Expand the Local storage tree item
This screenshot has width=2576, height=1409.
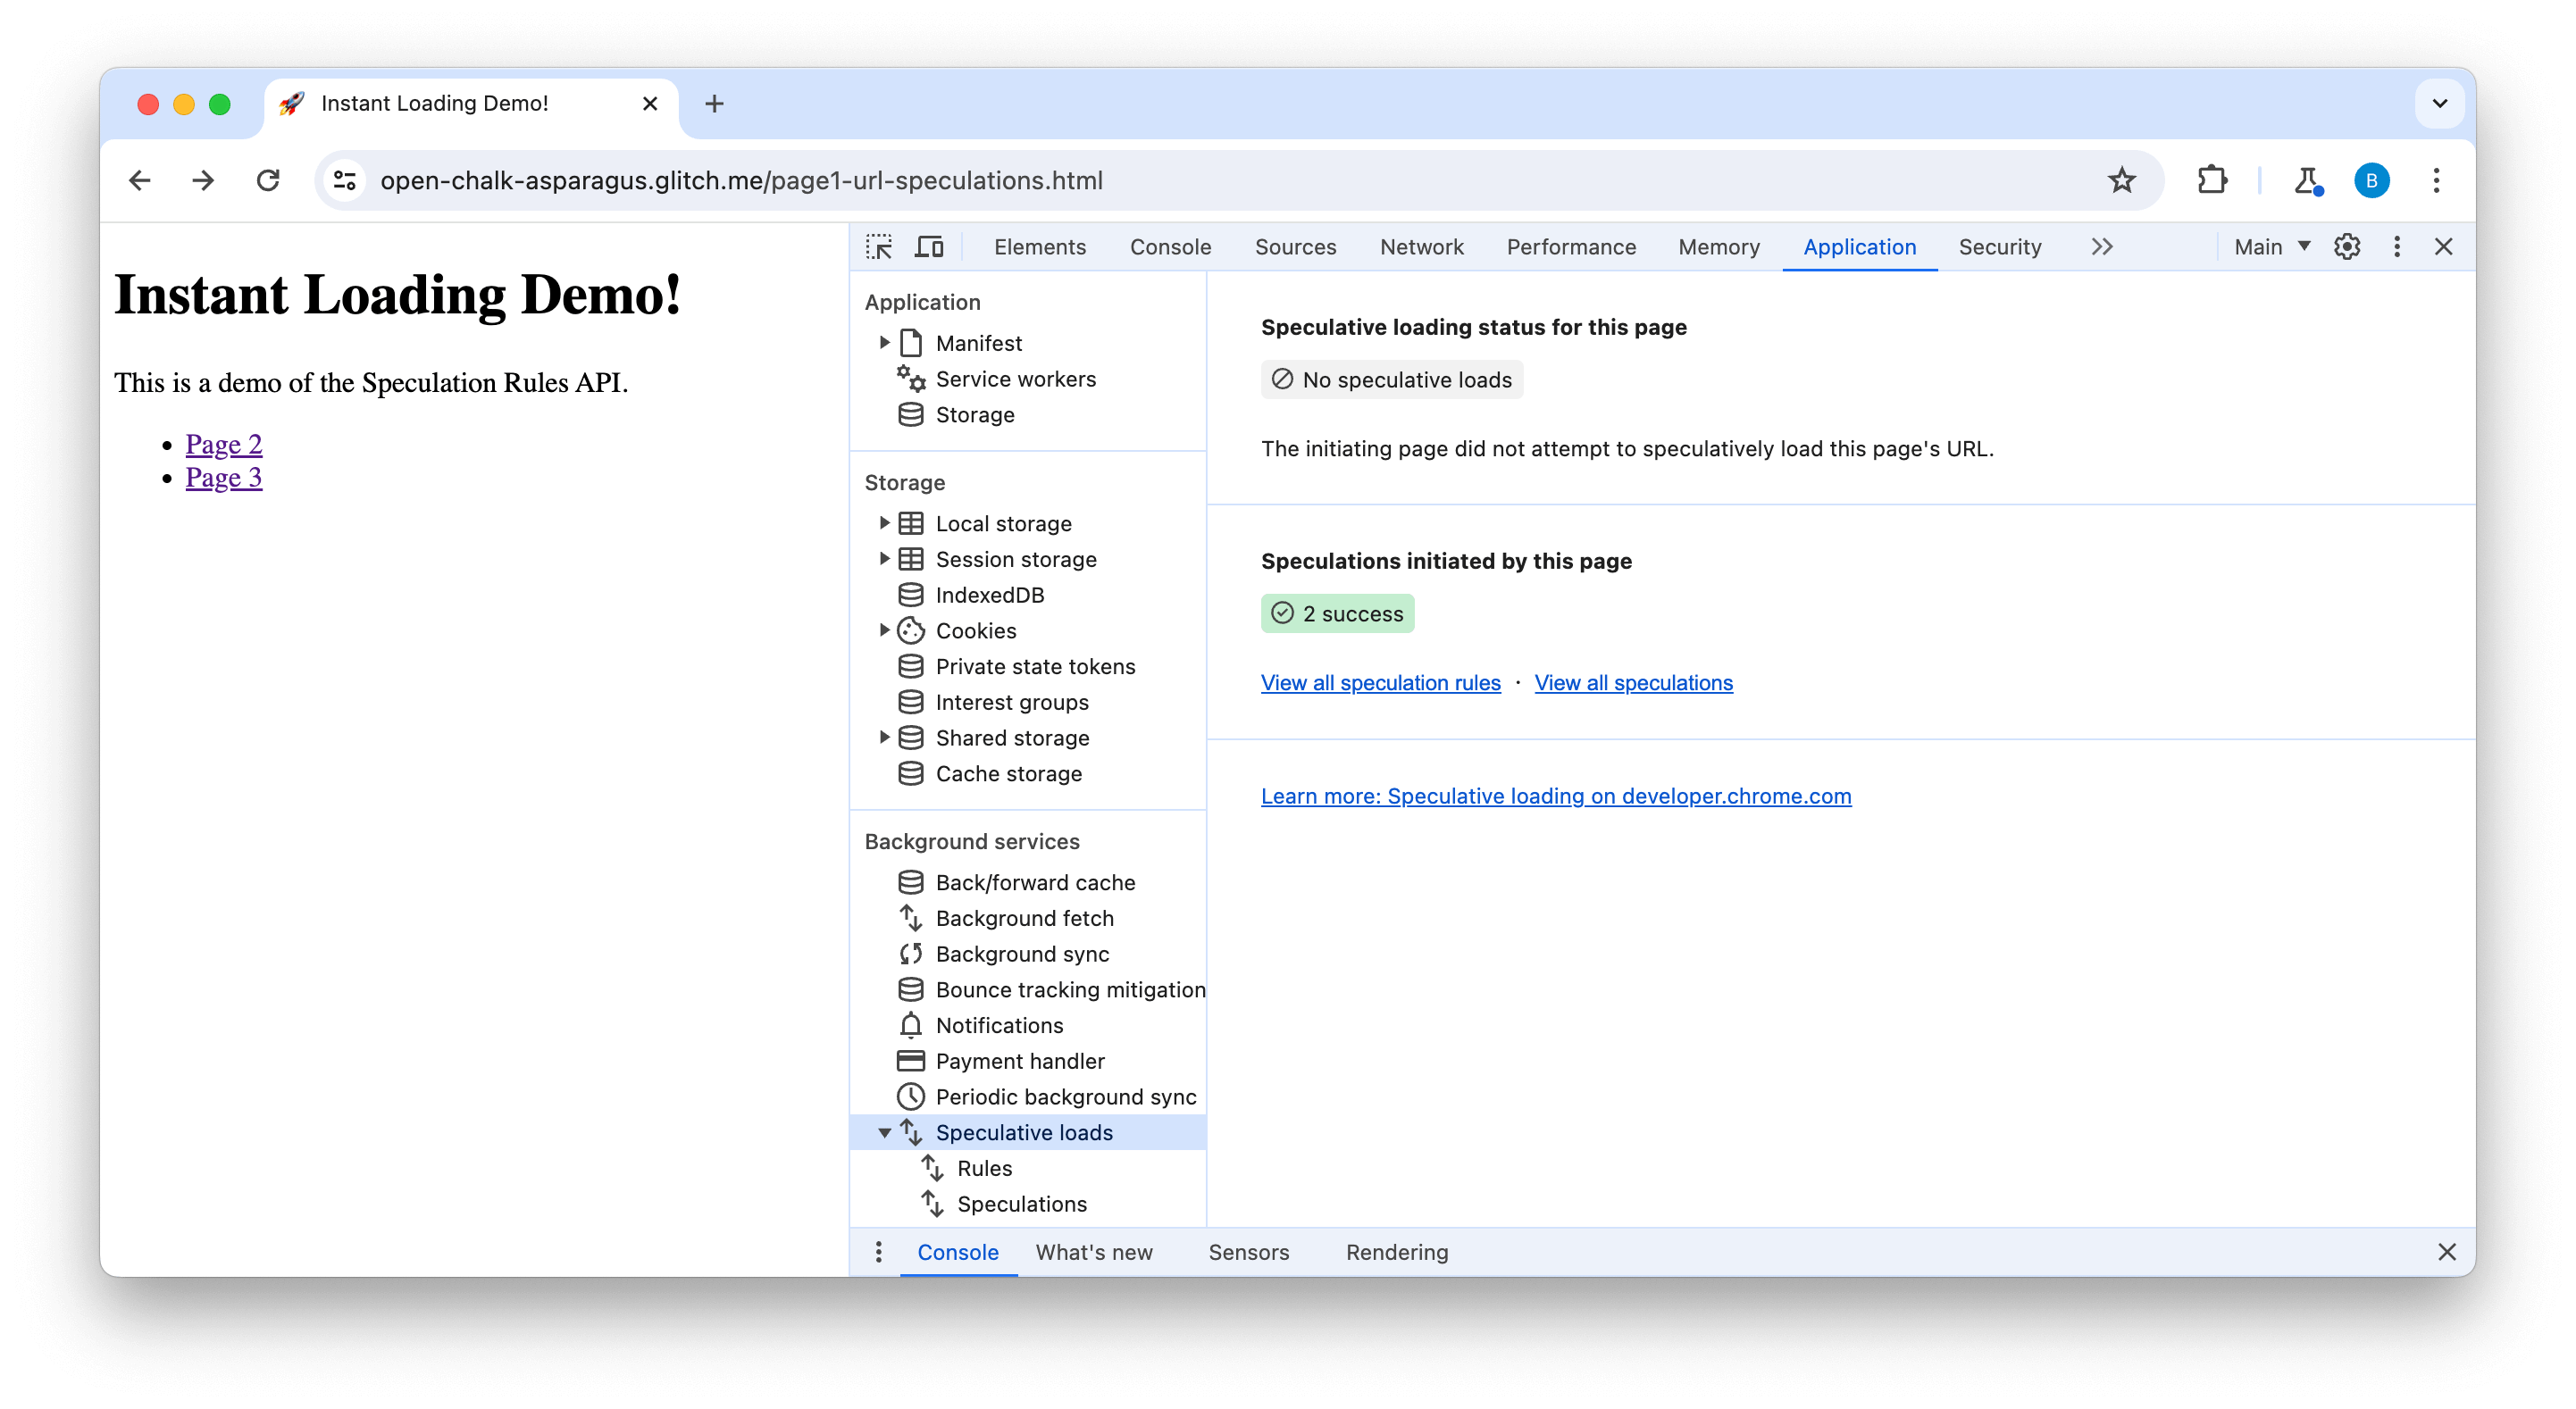pos(883,522)
